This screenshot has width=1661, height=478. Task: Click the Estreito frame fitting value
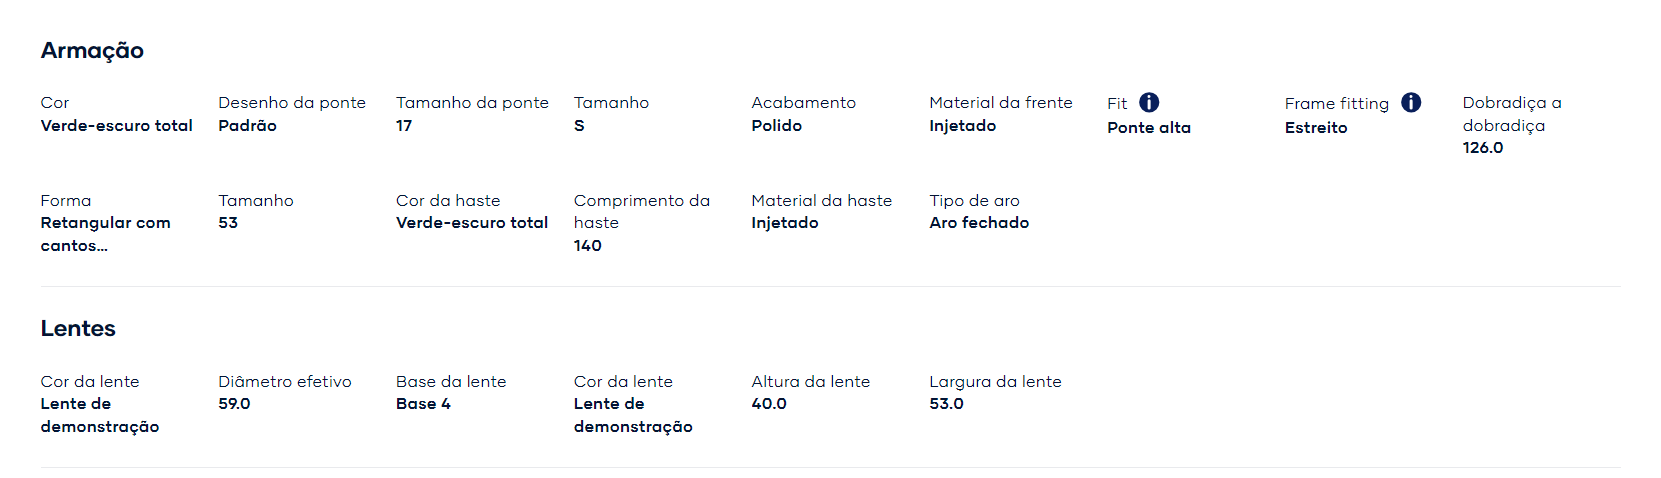point(1316,128)
